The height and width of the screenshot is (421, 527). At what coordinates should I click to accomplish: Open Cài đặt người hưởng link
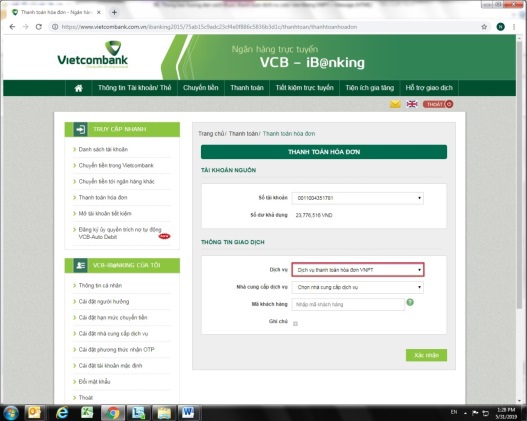click(104, 302)
